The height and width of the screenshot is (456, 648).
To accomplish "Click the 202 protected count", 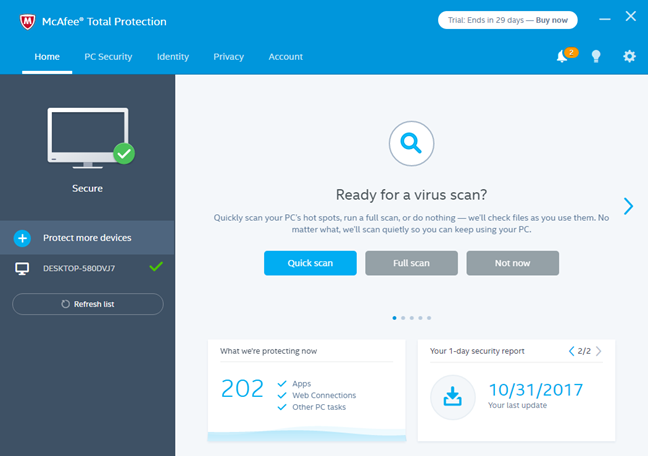I will [x=242, y=389].
